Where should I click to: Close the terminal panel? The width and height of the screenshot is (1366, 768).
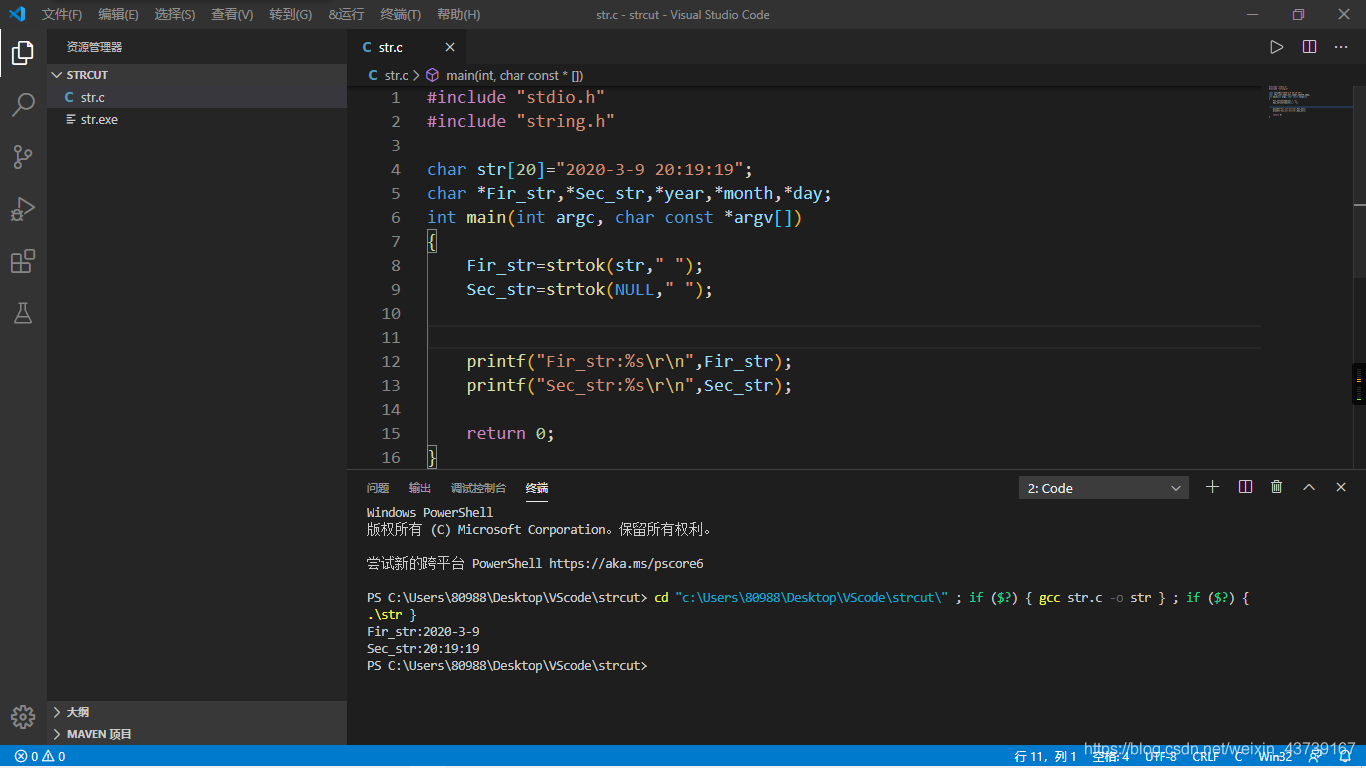point(1341,487)
